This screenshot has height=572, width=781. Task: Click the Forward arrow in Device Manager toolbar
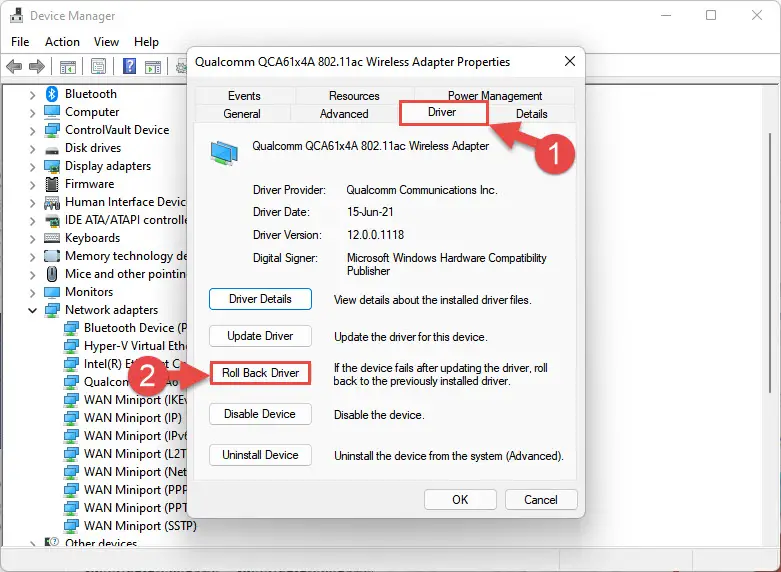pos(37,66)
